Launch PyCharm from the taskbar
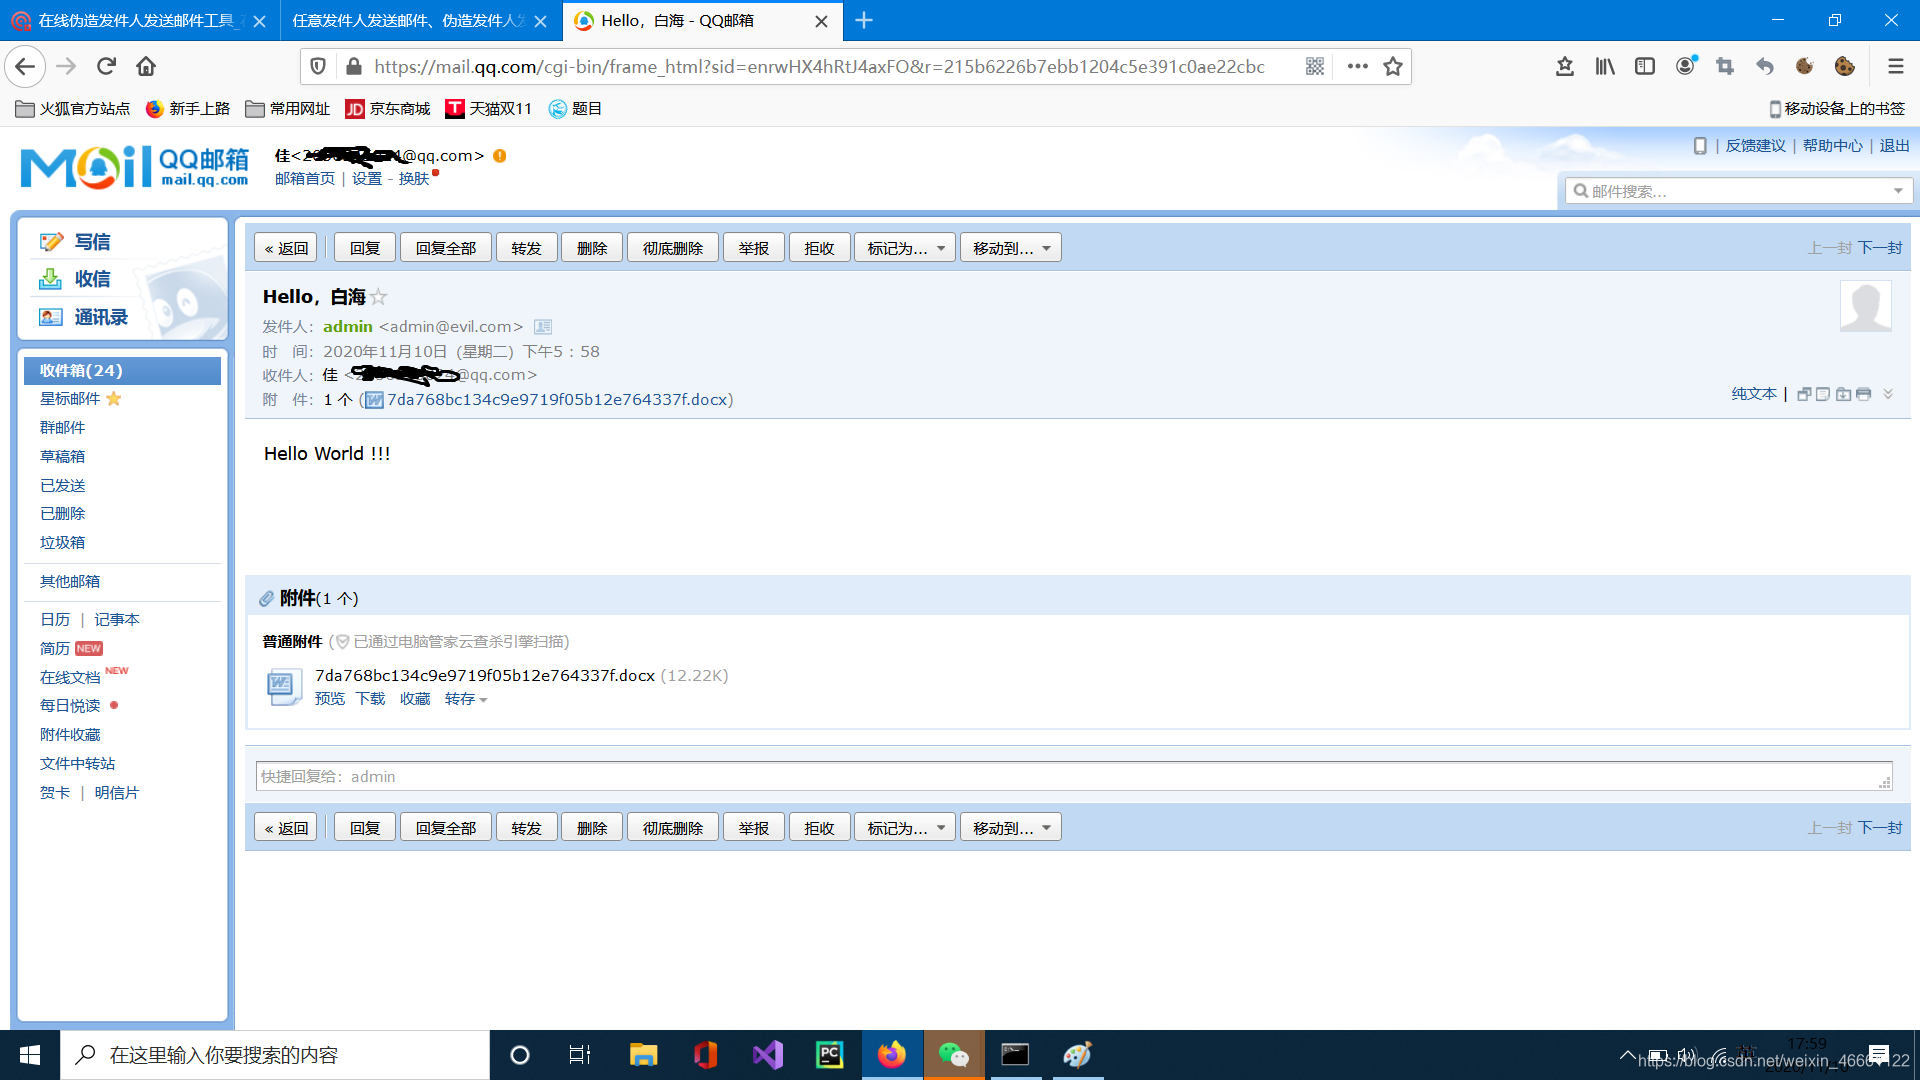This screenshot has height=1080, width=1920. coord(830,1055)
